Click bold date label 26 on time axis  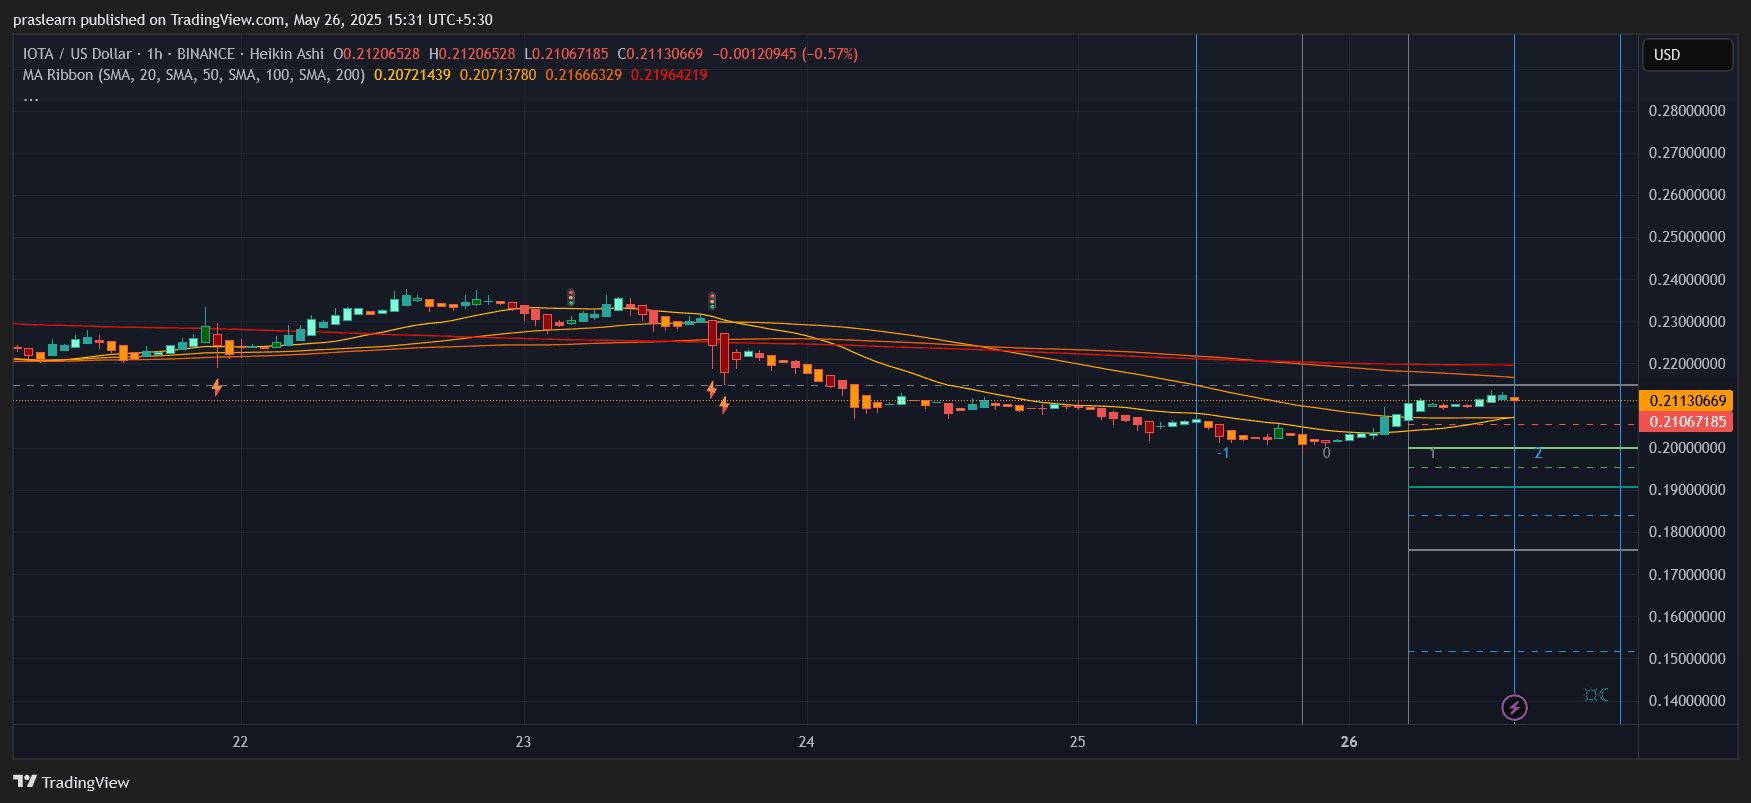(1349, 742)
